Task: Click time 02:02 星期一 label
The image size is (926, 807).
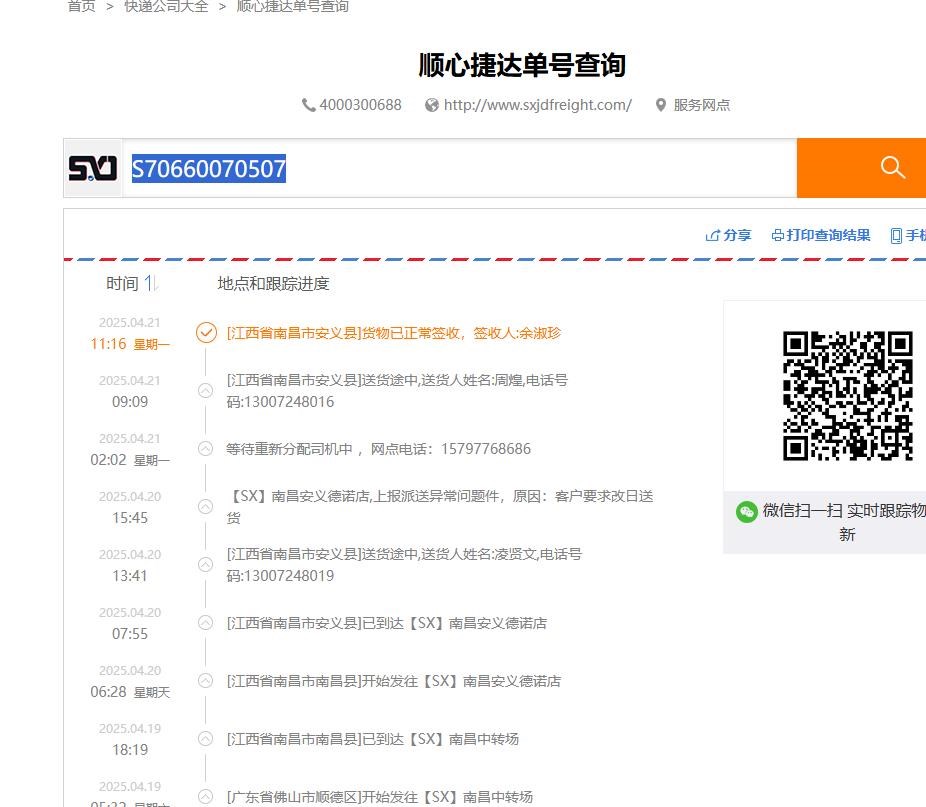Action: [130, 460]
